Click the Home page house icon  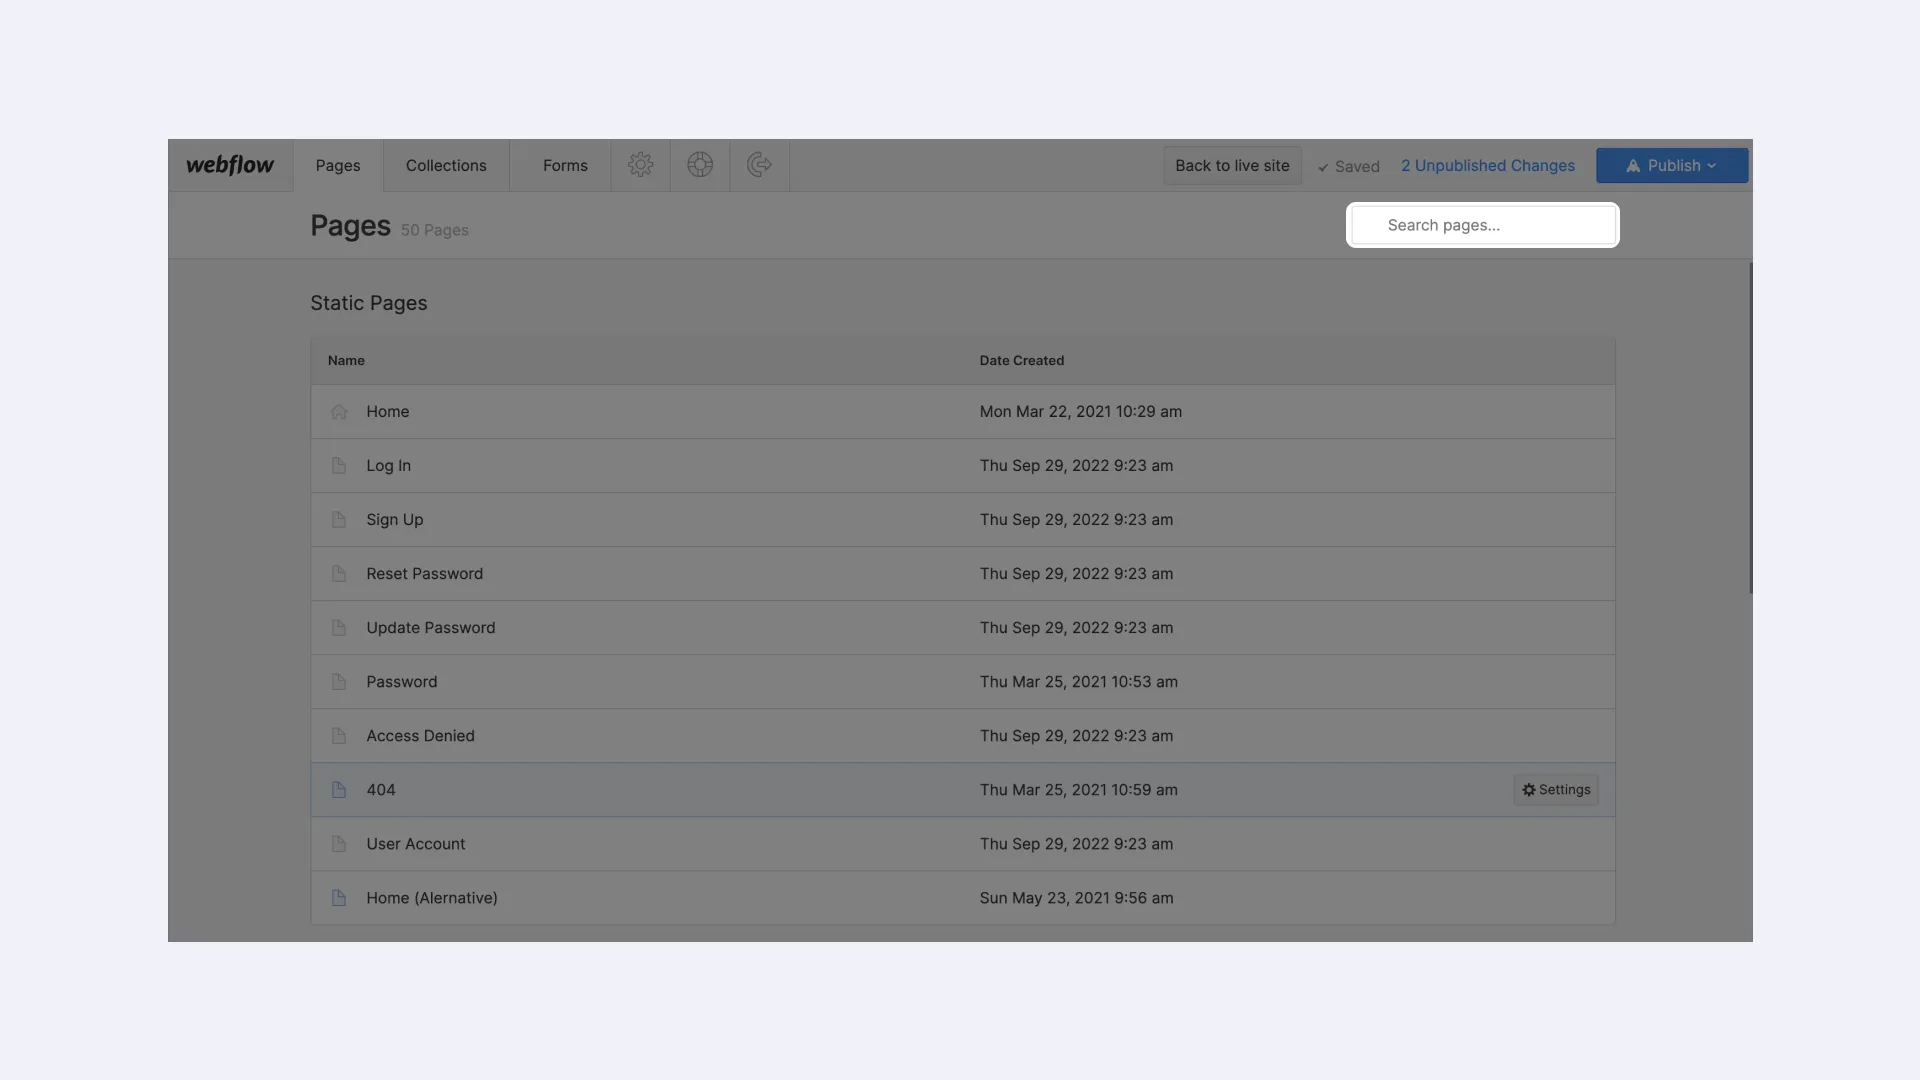339,412
